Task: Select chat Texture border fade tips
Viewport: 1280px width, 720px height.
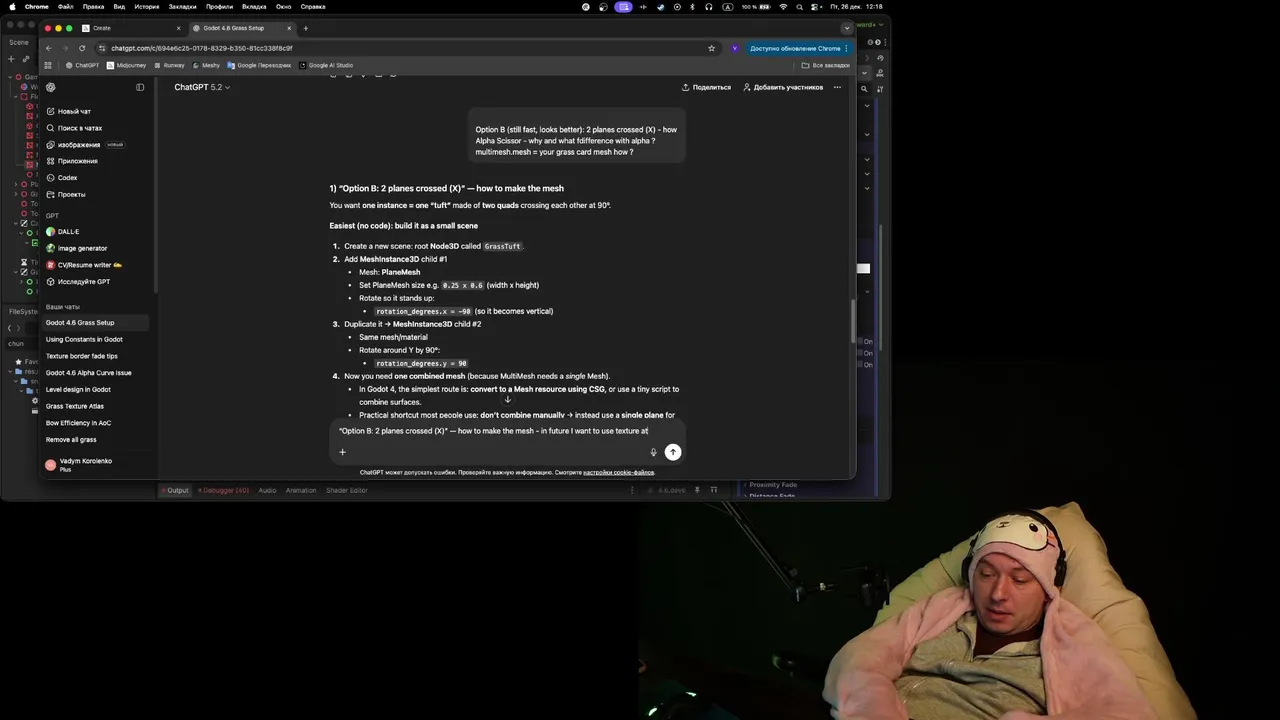Action: 81,356
